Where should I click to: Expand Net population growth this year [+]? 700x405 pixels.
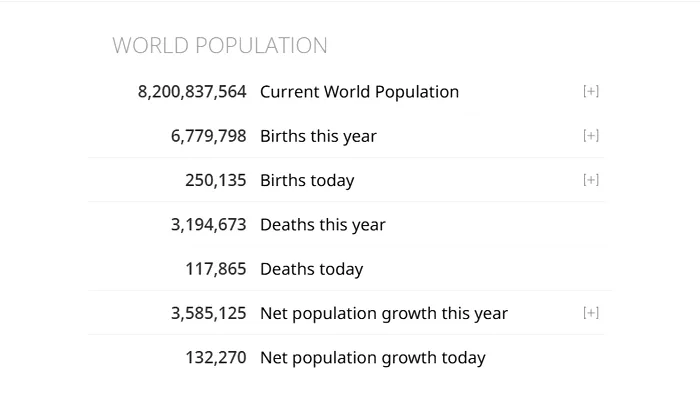pyautogui.click(x=591, y=313)
